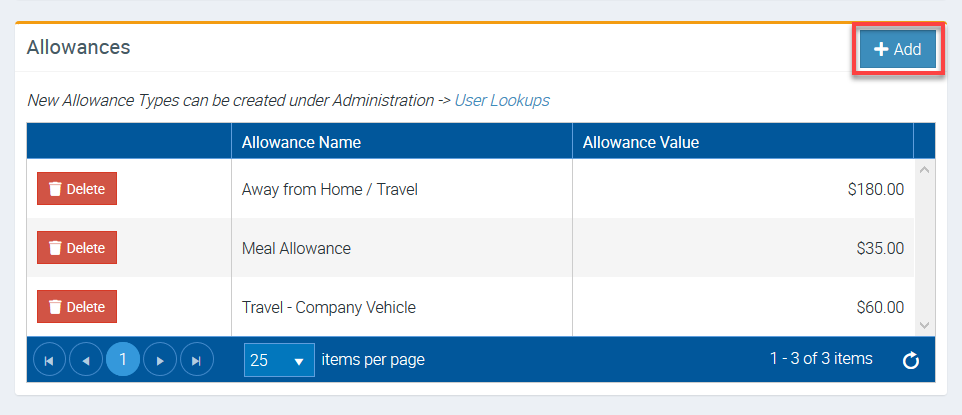962x415 pixels.
Task: Sort by Allowance Name column header
Action: [x=301, y=142]
